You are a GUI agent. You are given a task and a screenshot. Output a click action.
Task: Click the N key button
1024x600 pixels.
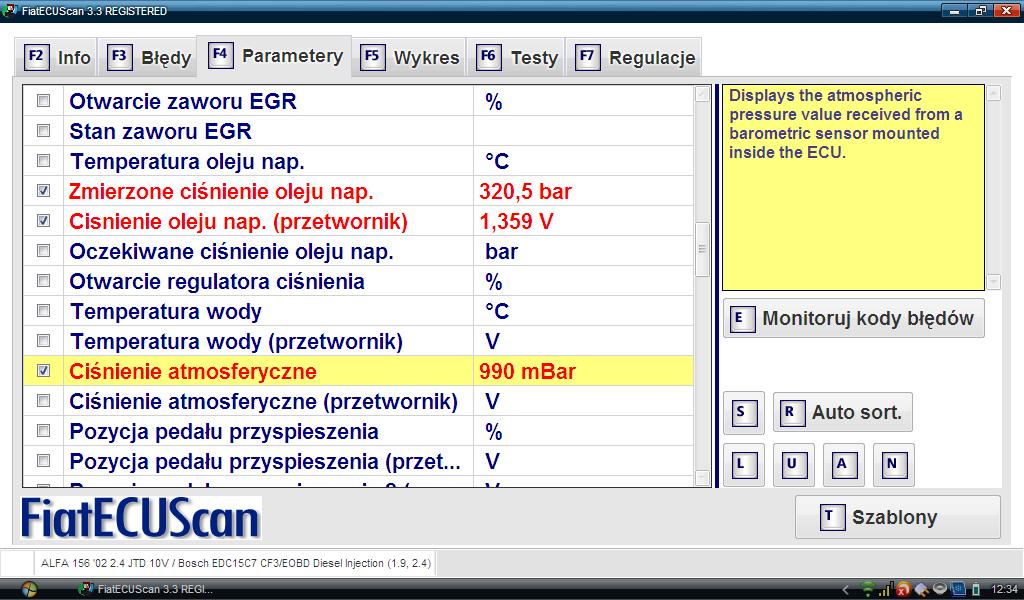pos(892,464)
